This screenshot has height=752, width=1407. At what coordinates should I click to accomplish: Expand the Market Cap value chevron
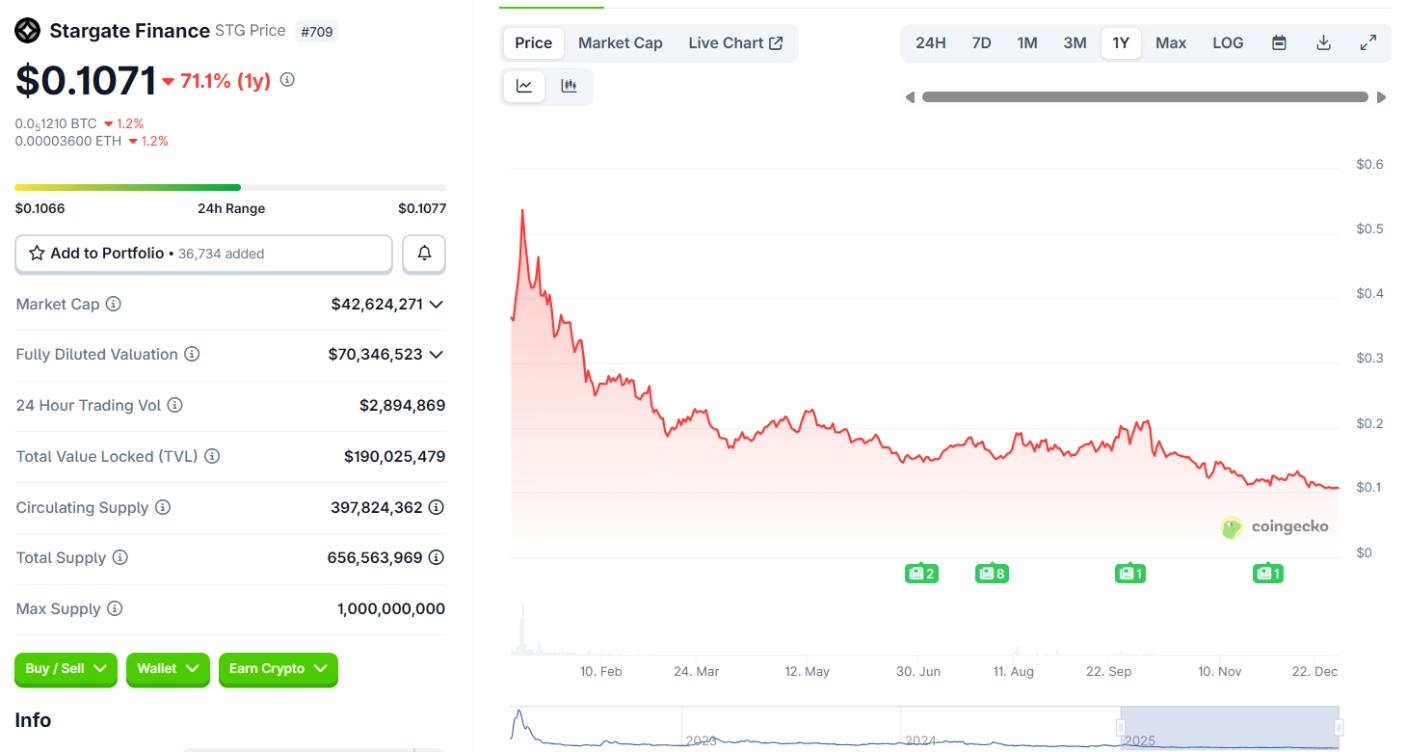[436, 304]
